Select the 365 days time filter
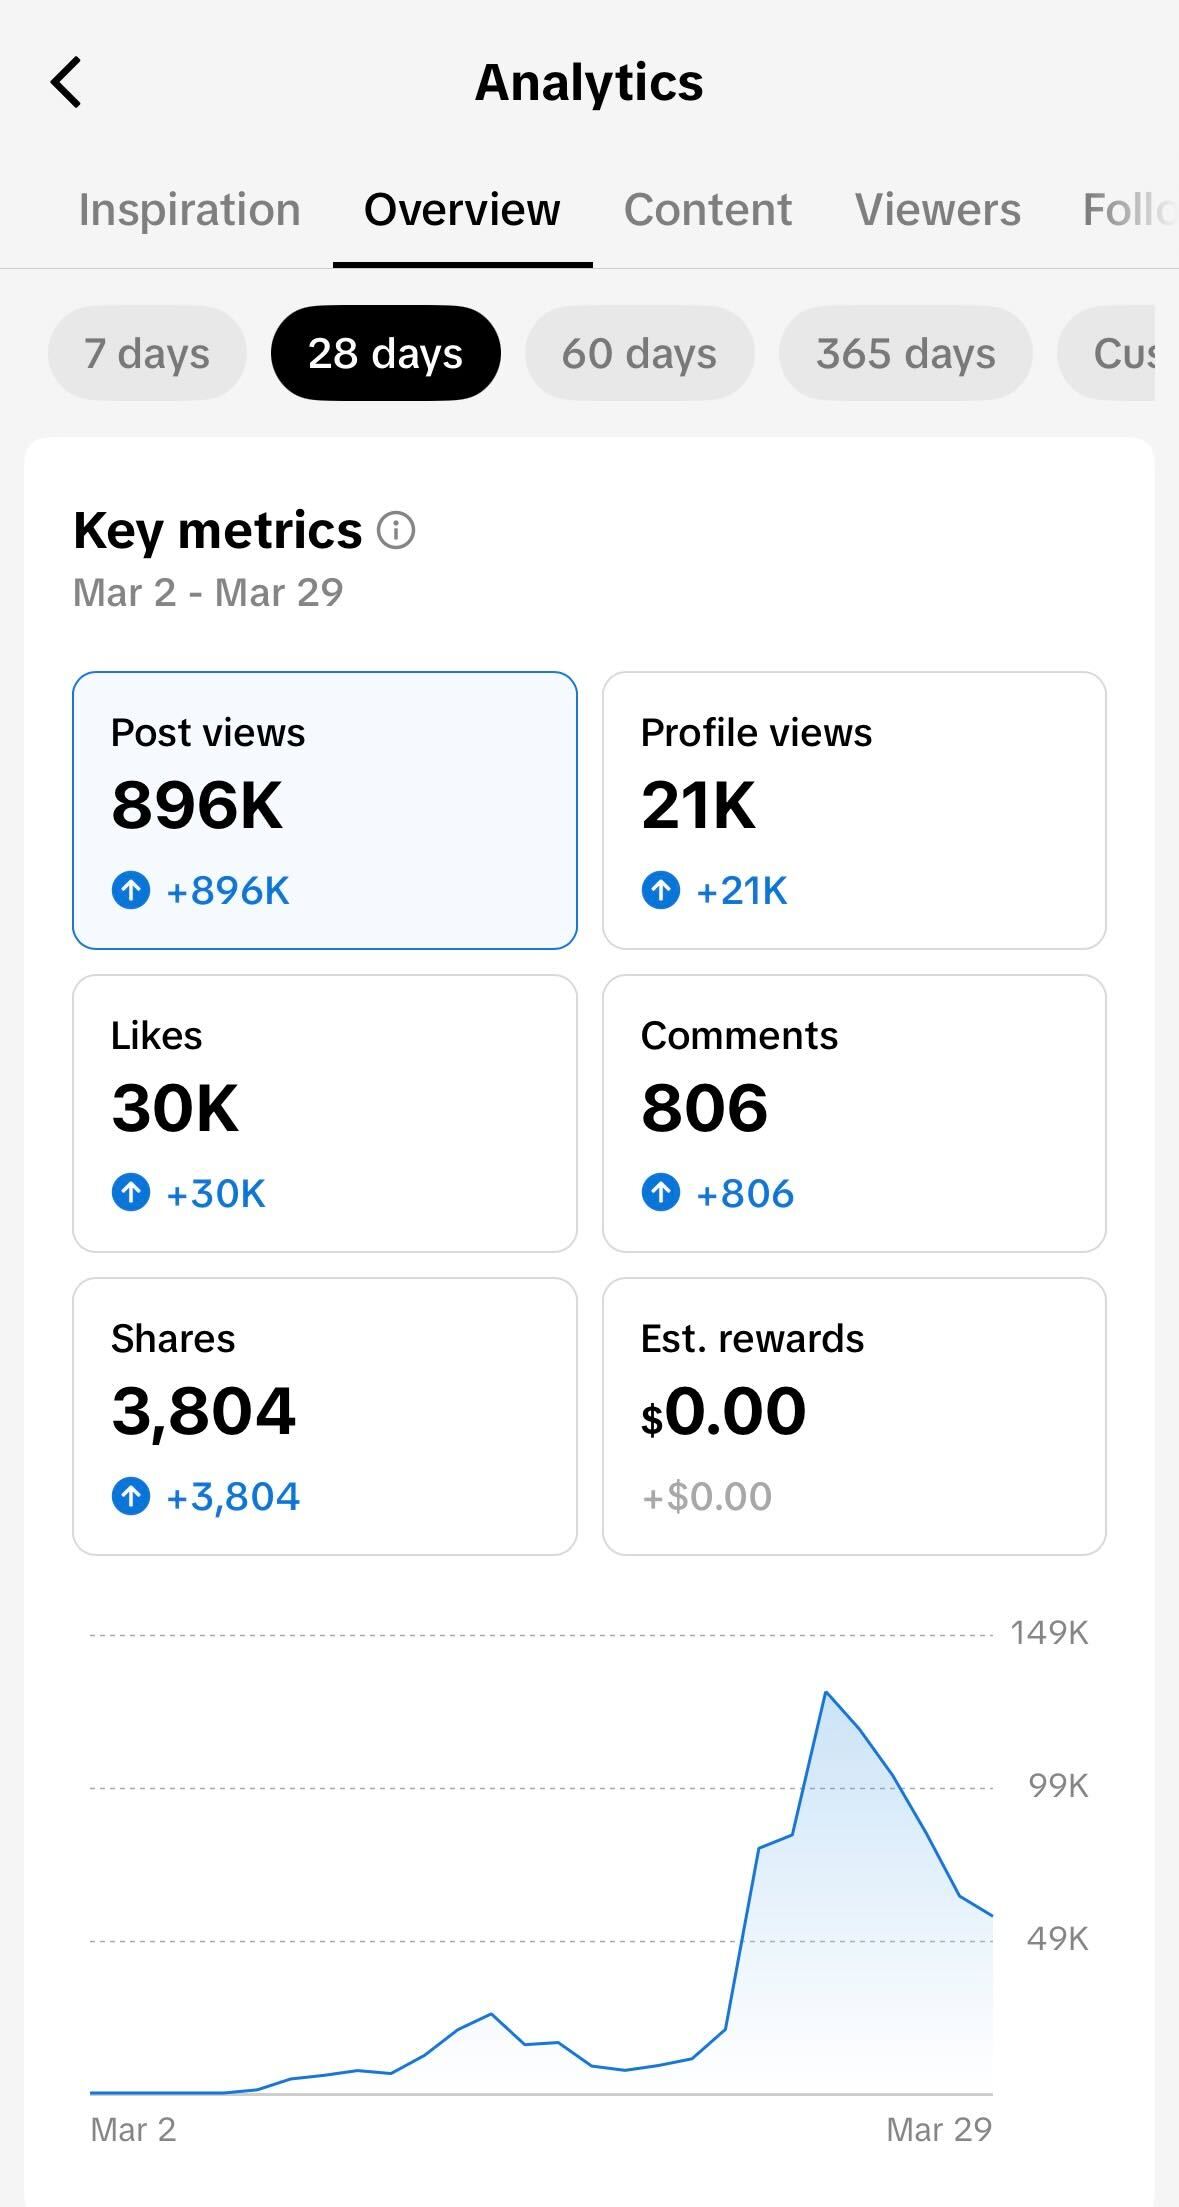The image size is (1179, 2207). pyautogui.click(x=905, y=352)
